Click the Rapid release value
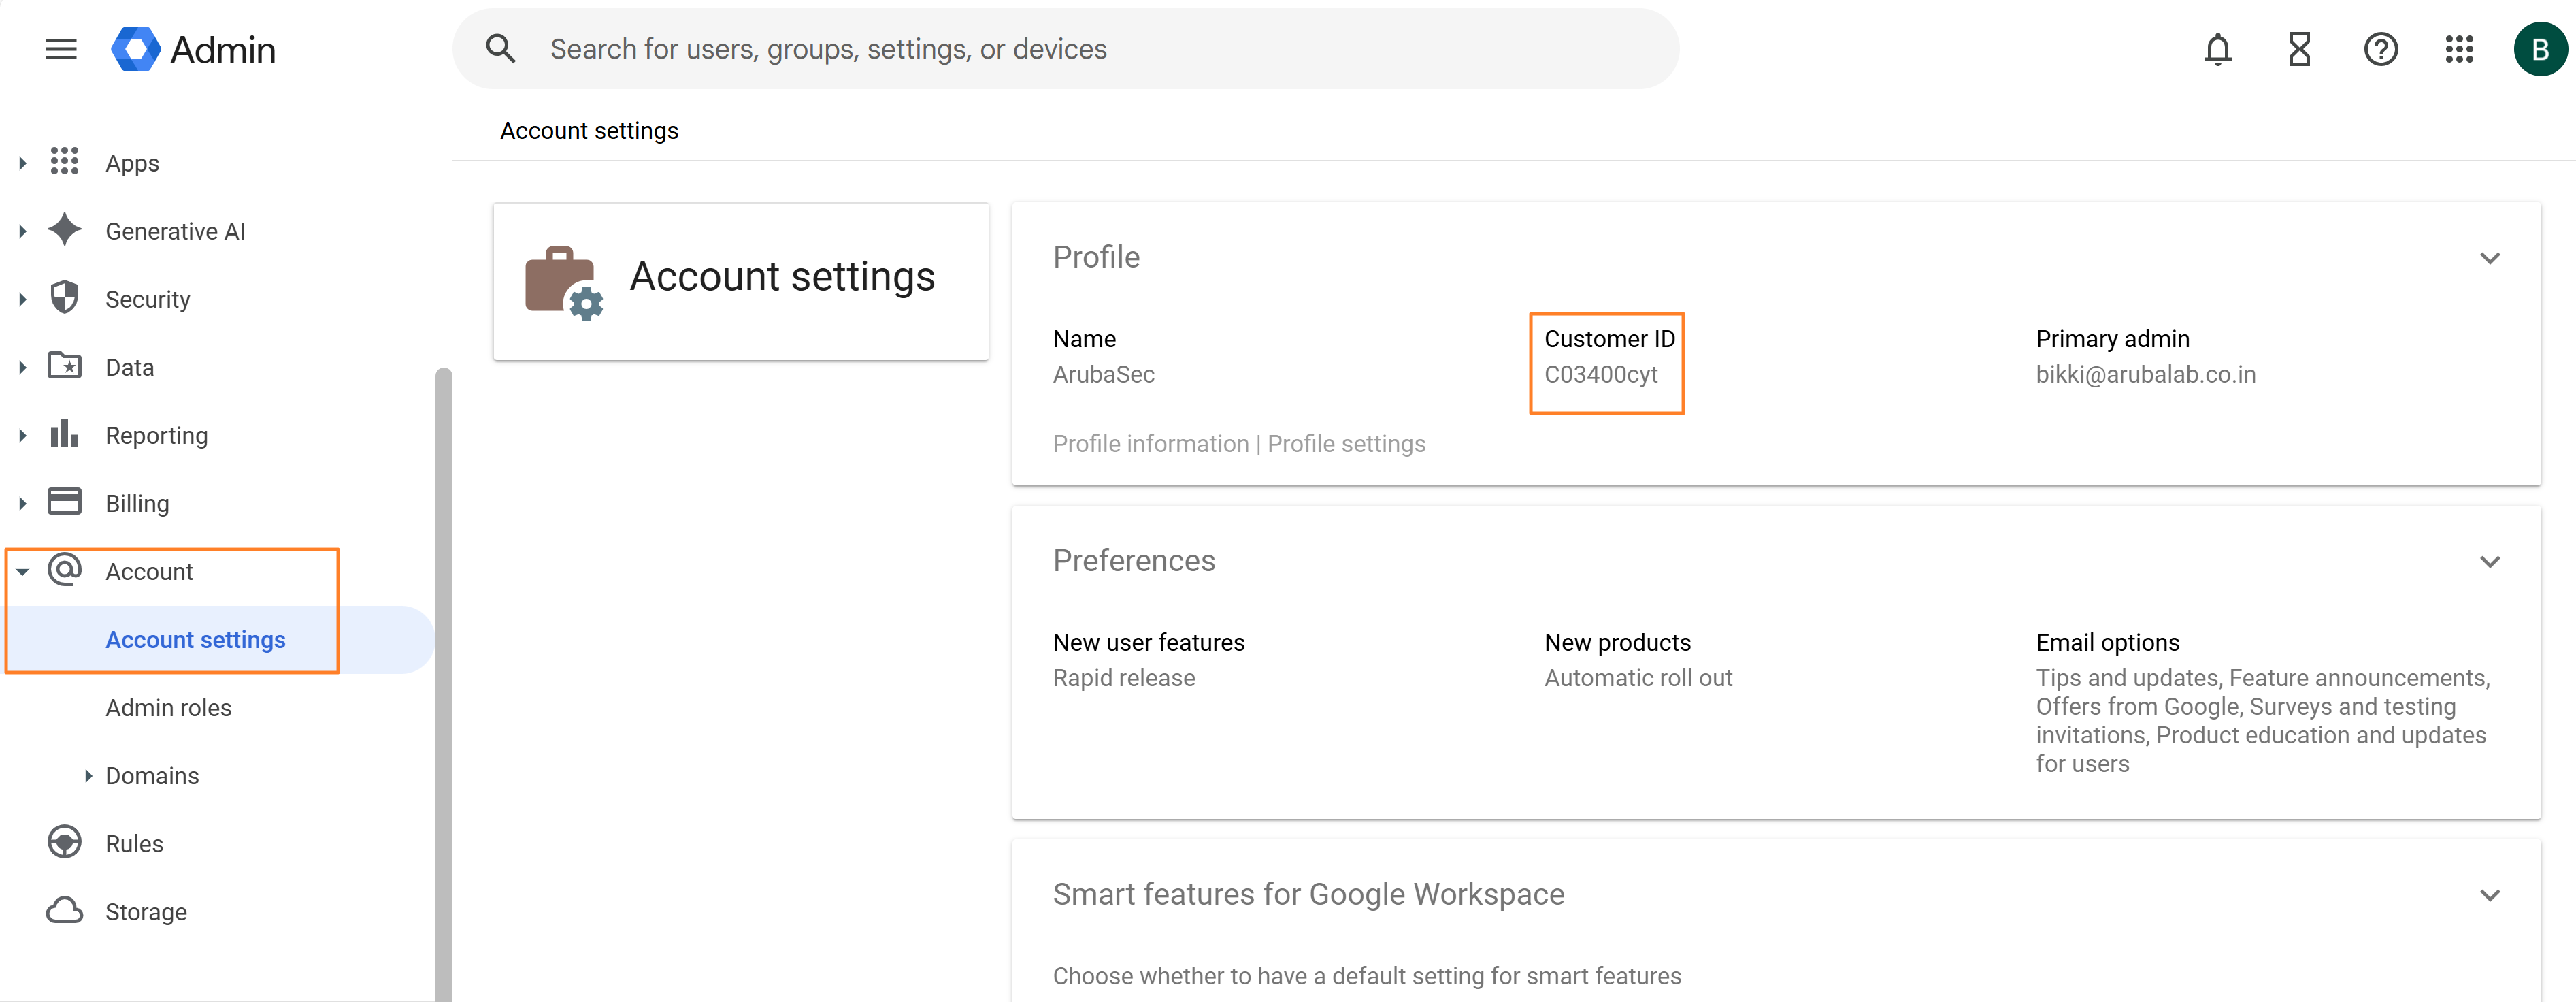 1123,677
